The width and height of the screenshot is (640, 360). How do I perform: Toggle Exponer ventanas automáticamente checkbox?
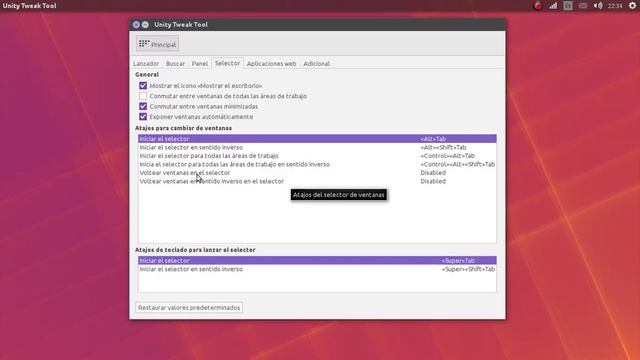click(x=143, y=117)
